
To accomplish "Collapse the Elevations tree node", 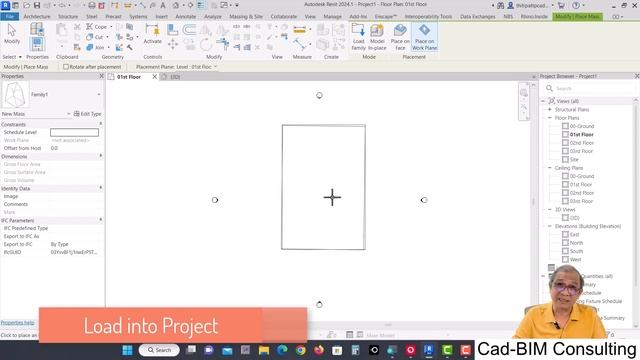I will (x=550, y=226).
